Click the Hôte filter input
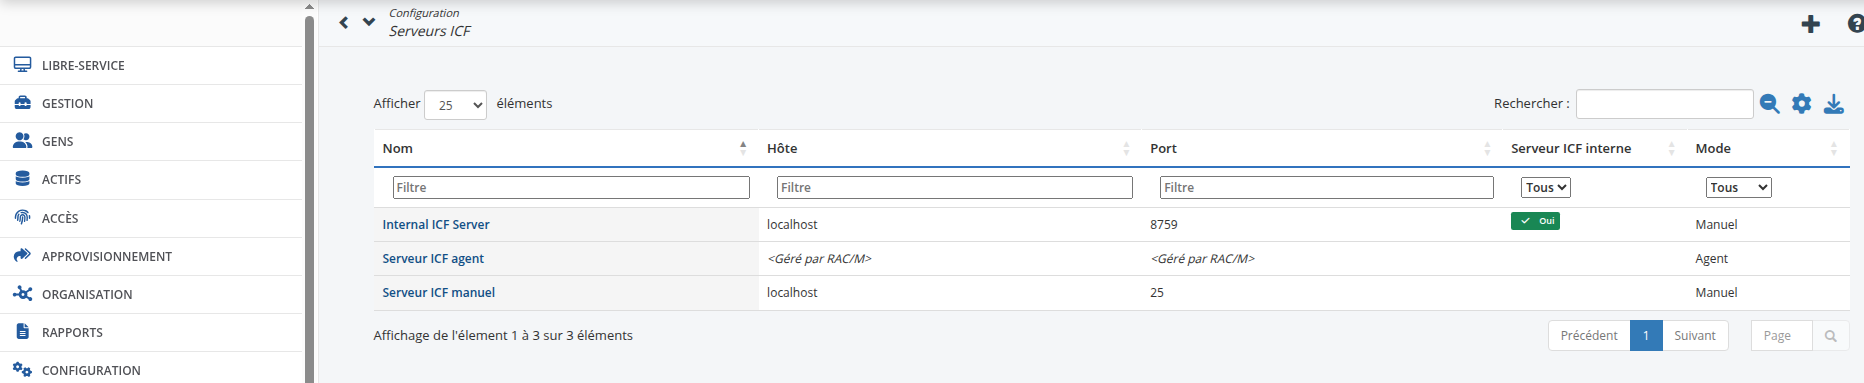Viewport: 1864px width, 383px height. click(x=955, y=187)
